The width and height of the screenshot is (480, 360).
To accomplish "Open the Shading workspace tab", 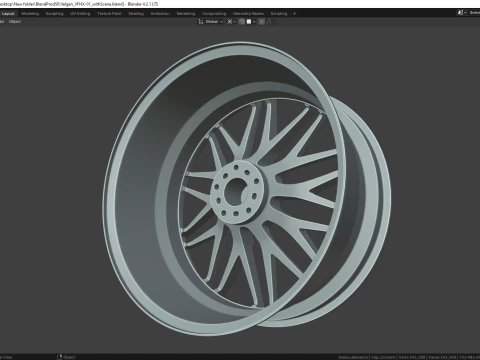I will click(136, 14).
